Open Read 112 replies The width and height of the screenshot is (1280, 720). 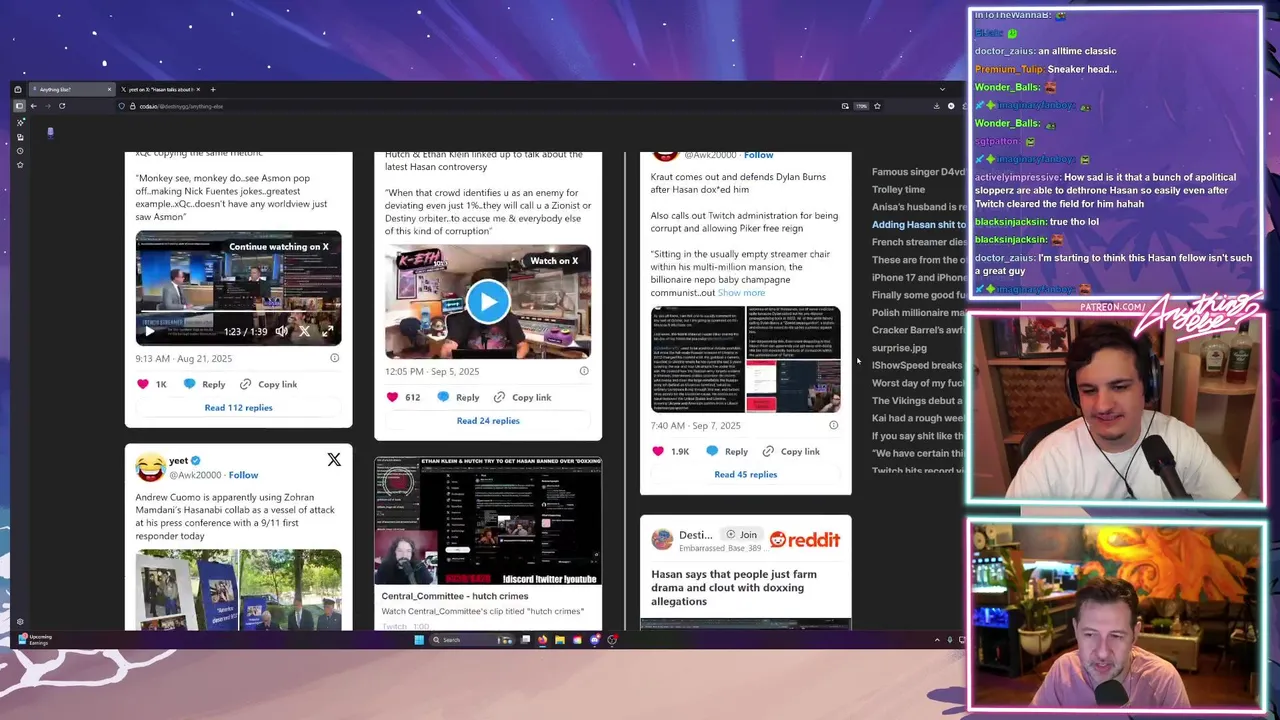(x=238, y=407)
